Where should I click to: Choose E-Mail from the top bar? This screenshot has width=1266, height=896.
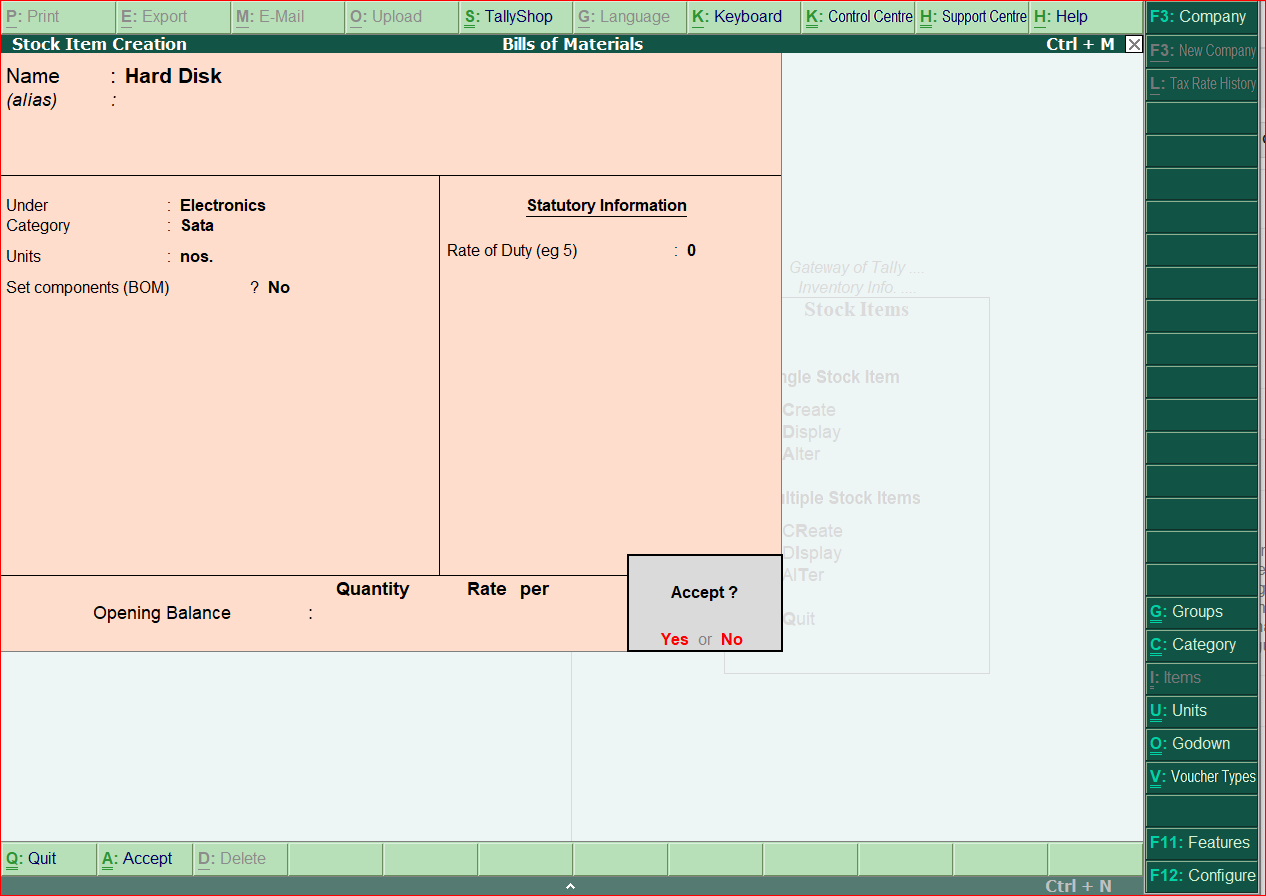pyautogui.click(x=287, y=17)
